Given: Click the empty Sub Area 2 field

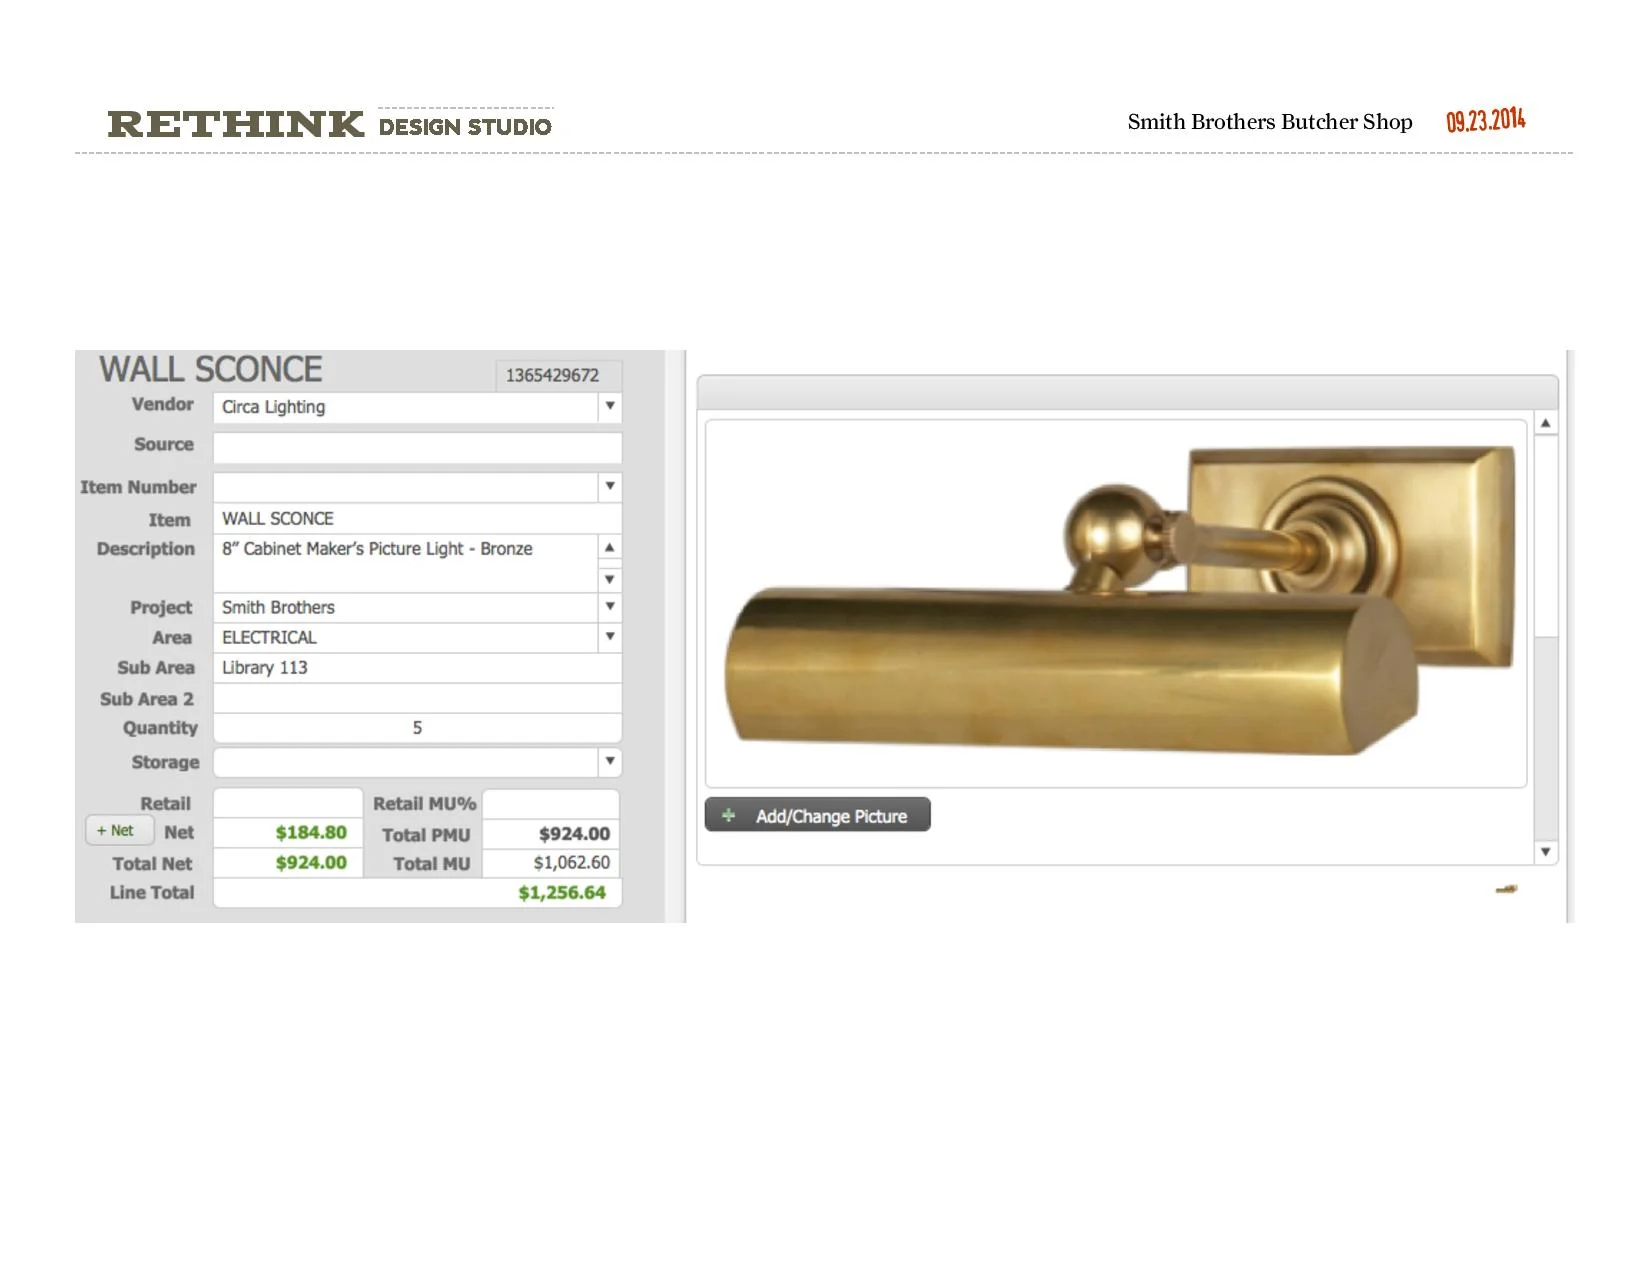Looking at the screenshot, I should [x=417, y=698].
